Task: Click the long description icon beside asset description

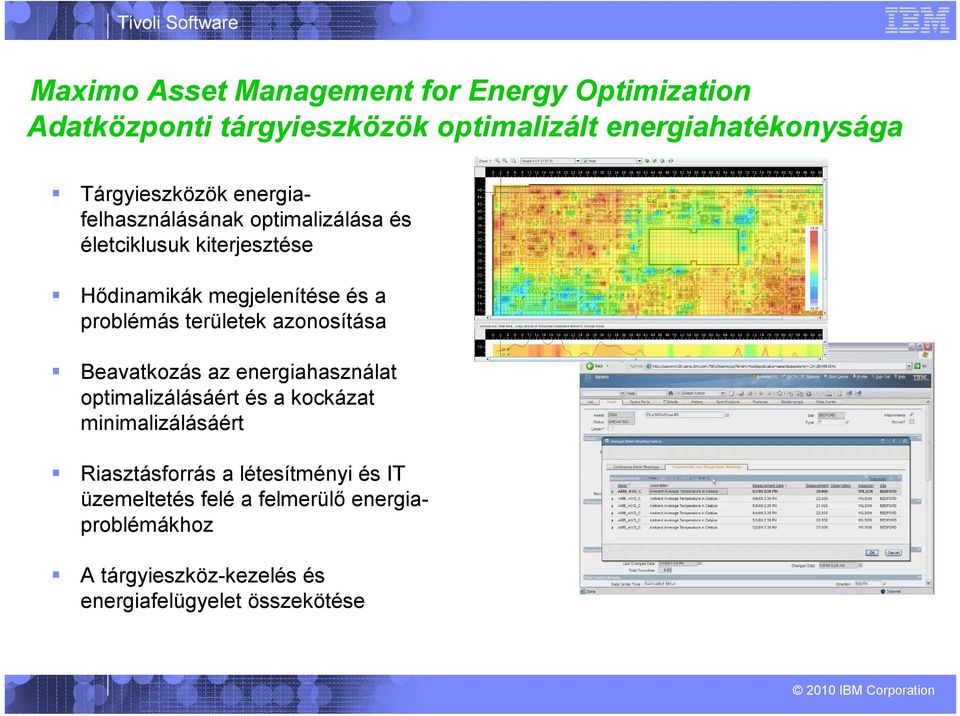Action: [x=727, y=415]
